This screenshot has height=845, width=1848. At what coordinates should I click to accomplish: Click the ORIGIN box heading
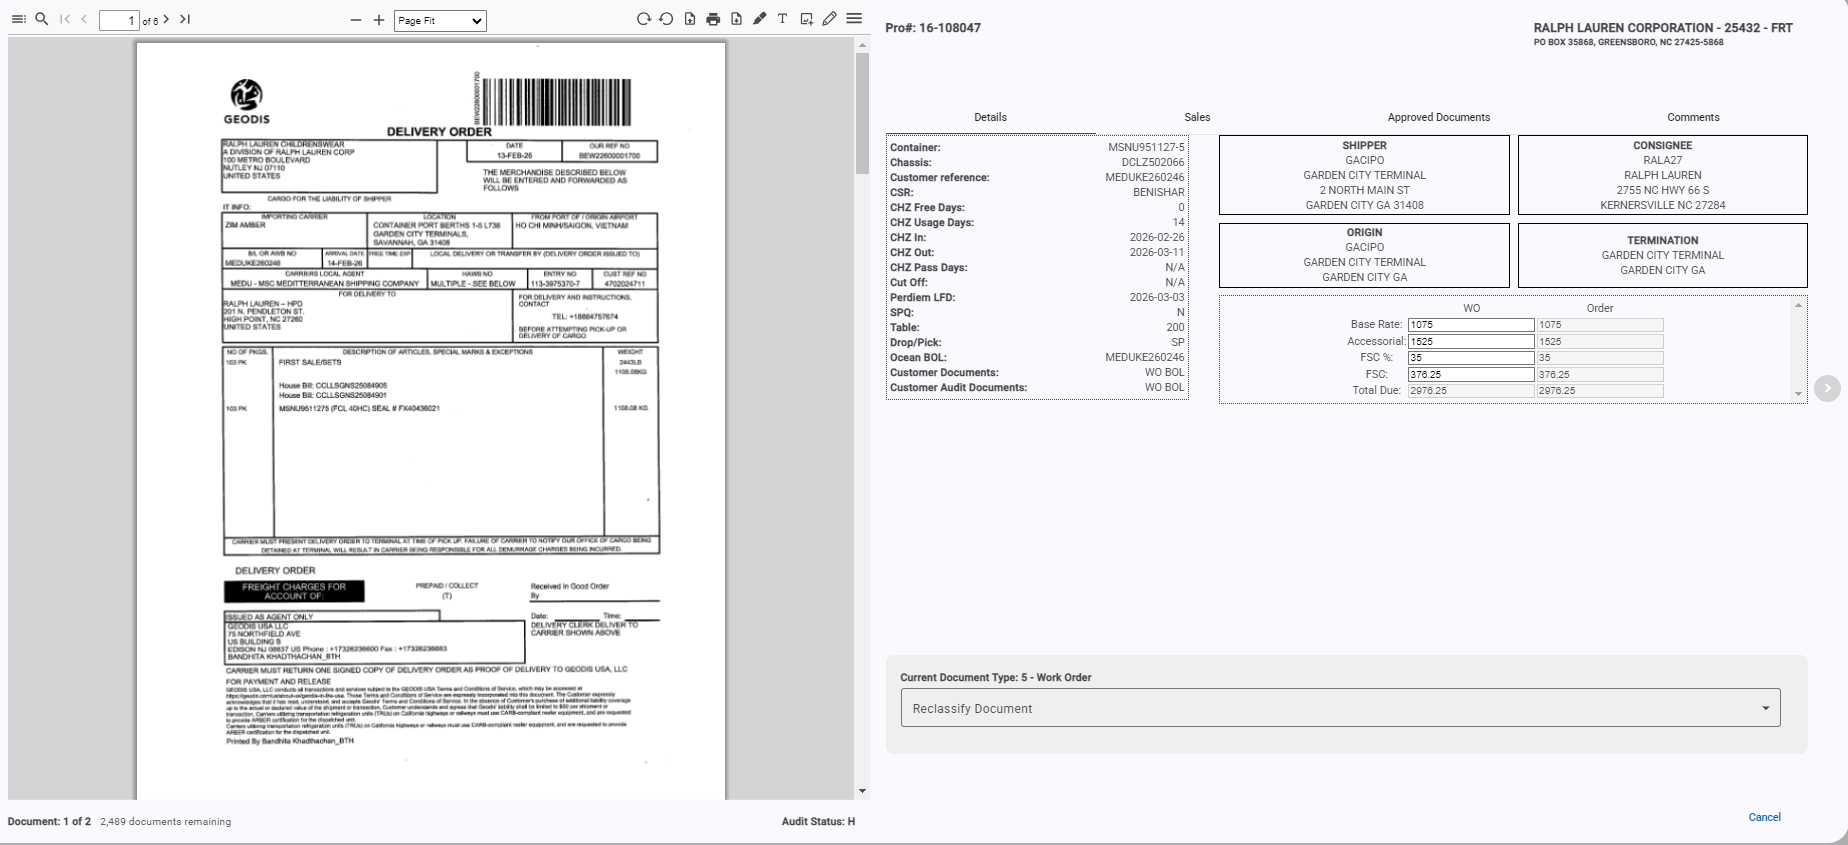[1364, 233]
